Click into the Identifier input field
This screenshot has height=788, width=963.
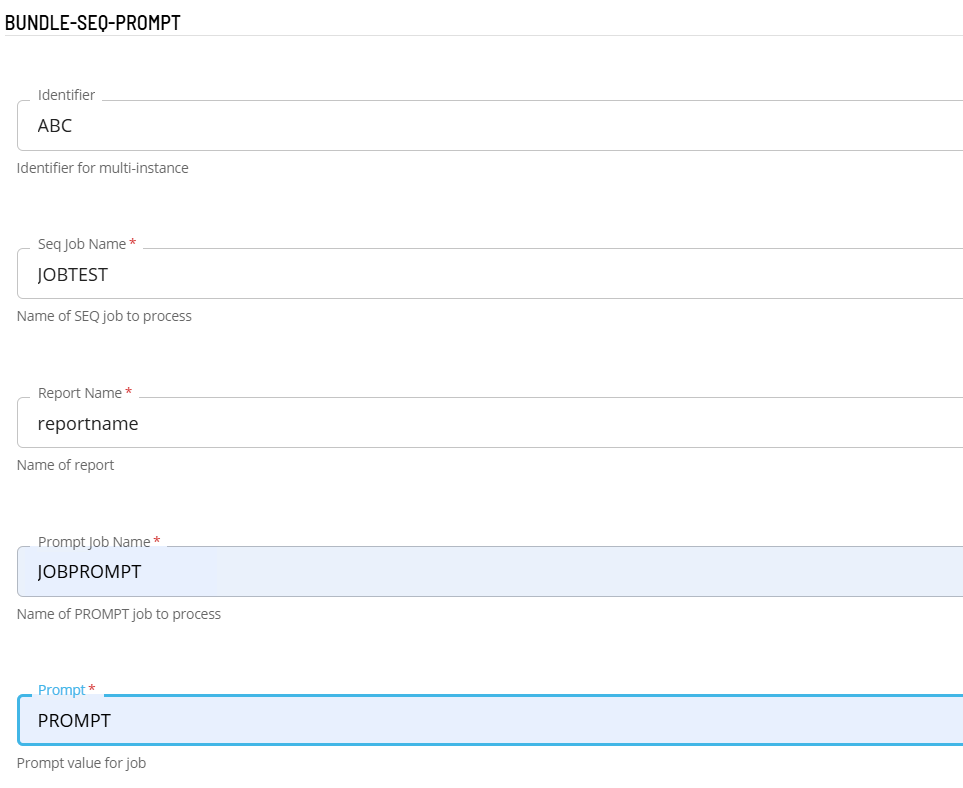pyautogui.click(x=490, y=127)
